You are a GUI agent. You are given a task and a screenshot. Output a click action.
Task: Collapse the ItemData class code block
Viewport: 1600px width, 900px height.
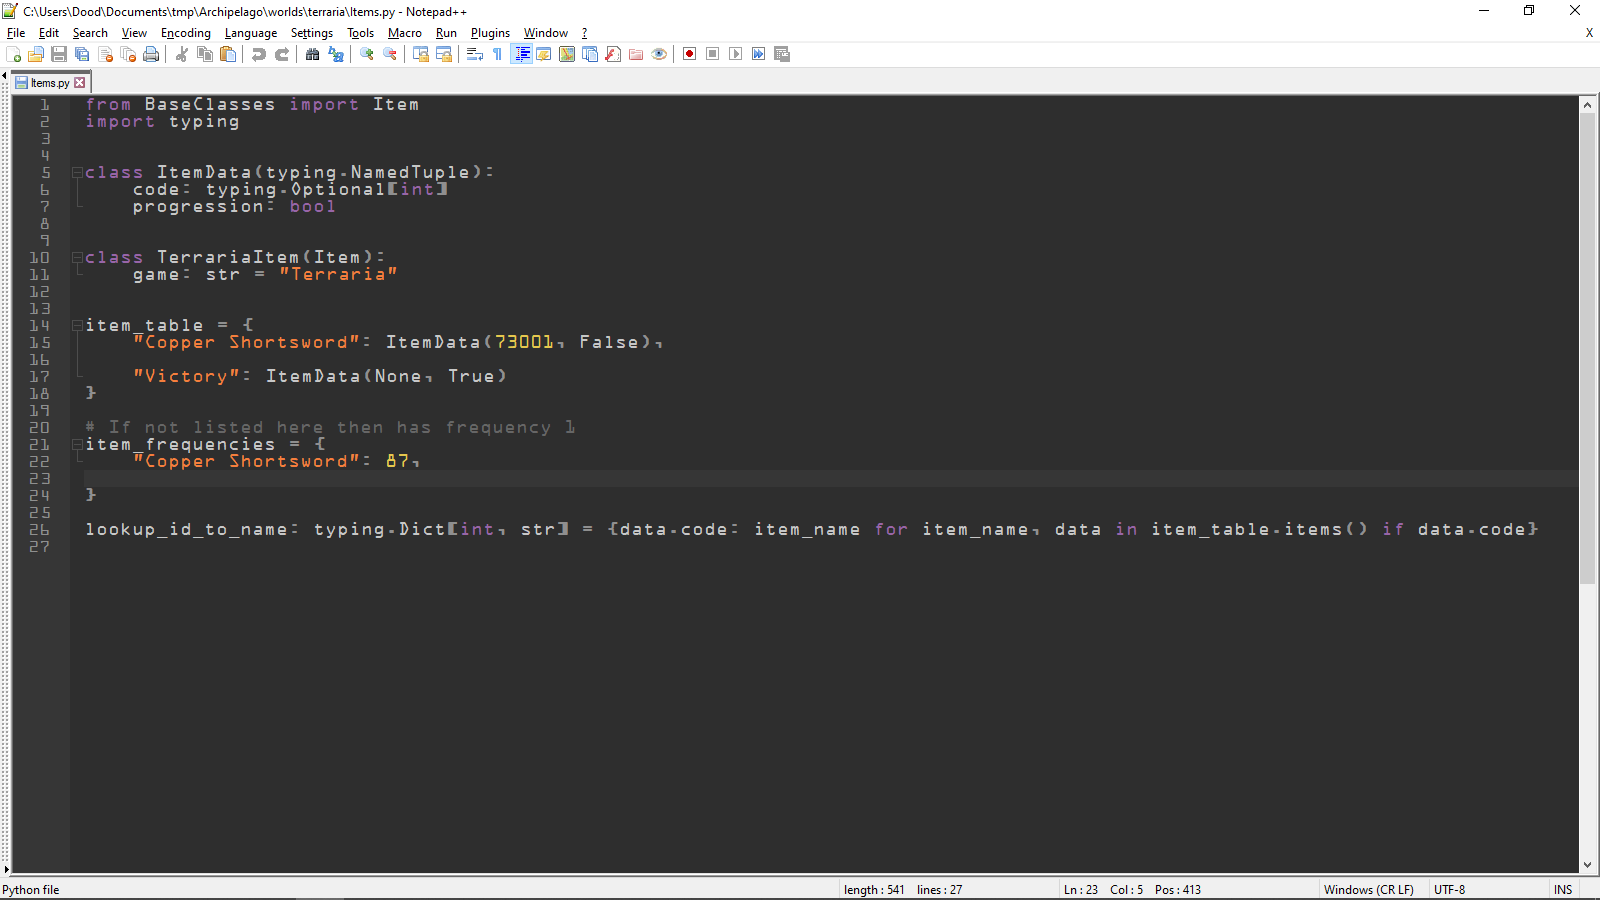point(76,172)
